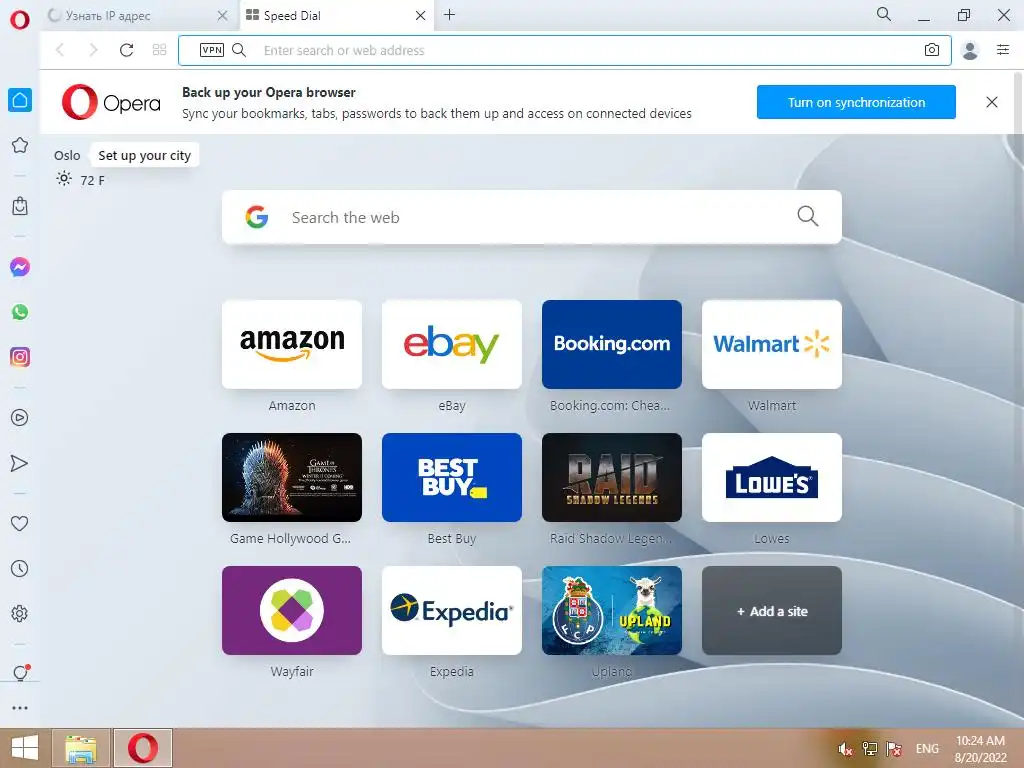The image size is (1024, 768).
Task: Open the ENG language indicator
Action: [927, 749]
